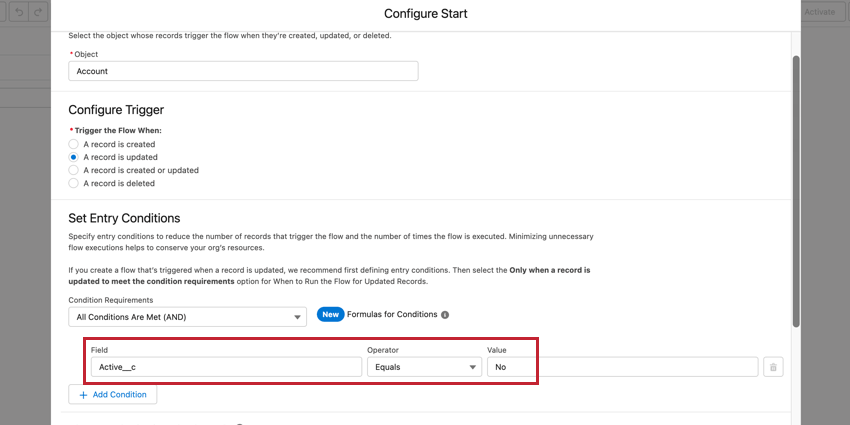Click the undo arrow icon
The height and width of the screenshot is (425, 850).
point(17,12)
